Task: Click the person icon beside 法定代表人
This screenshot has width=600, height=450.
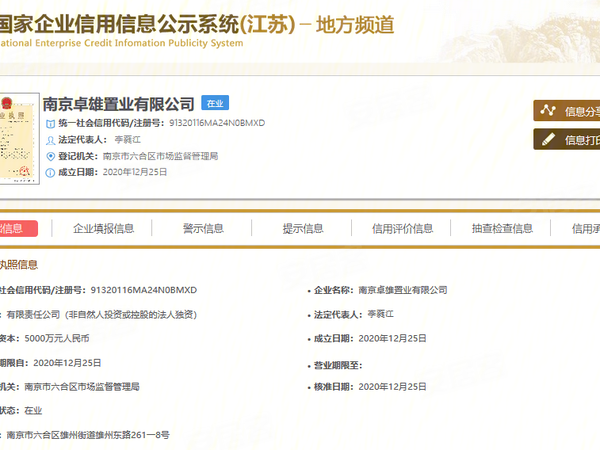Action: point(50,139)
